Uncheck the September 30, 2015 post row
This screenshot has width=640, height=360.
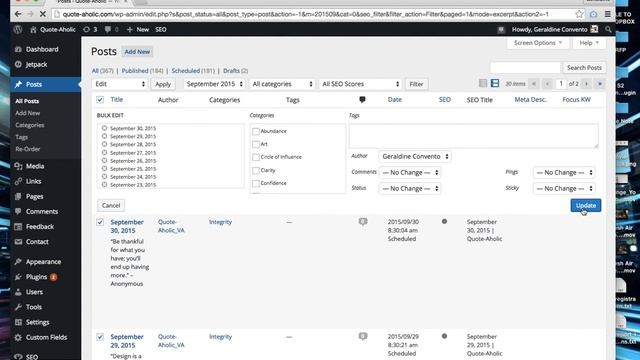tap(100, 222)
